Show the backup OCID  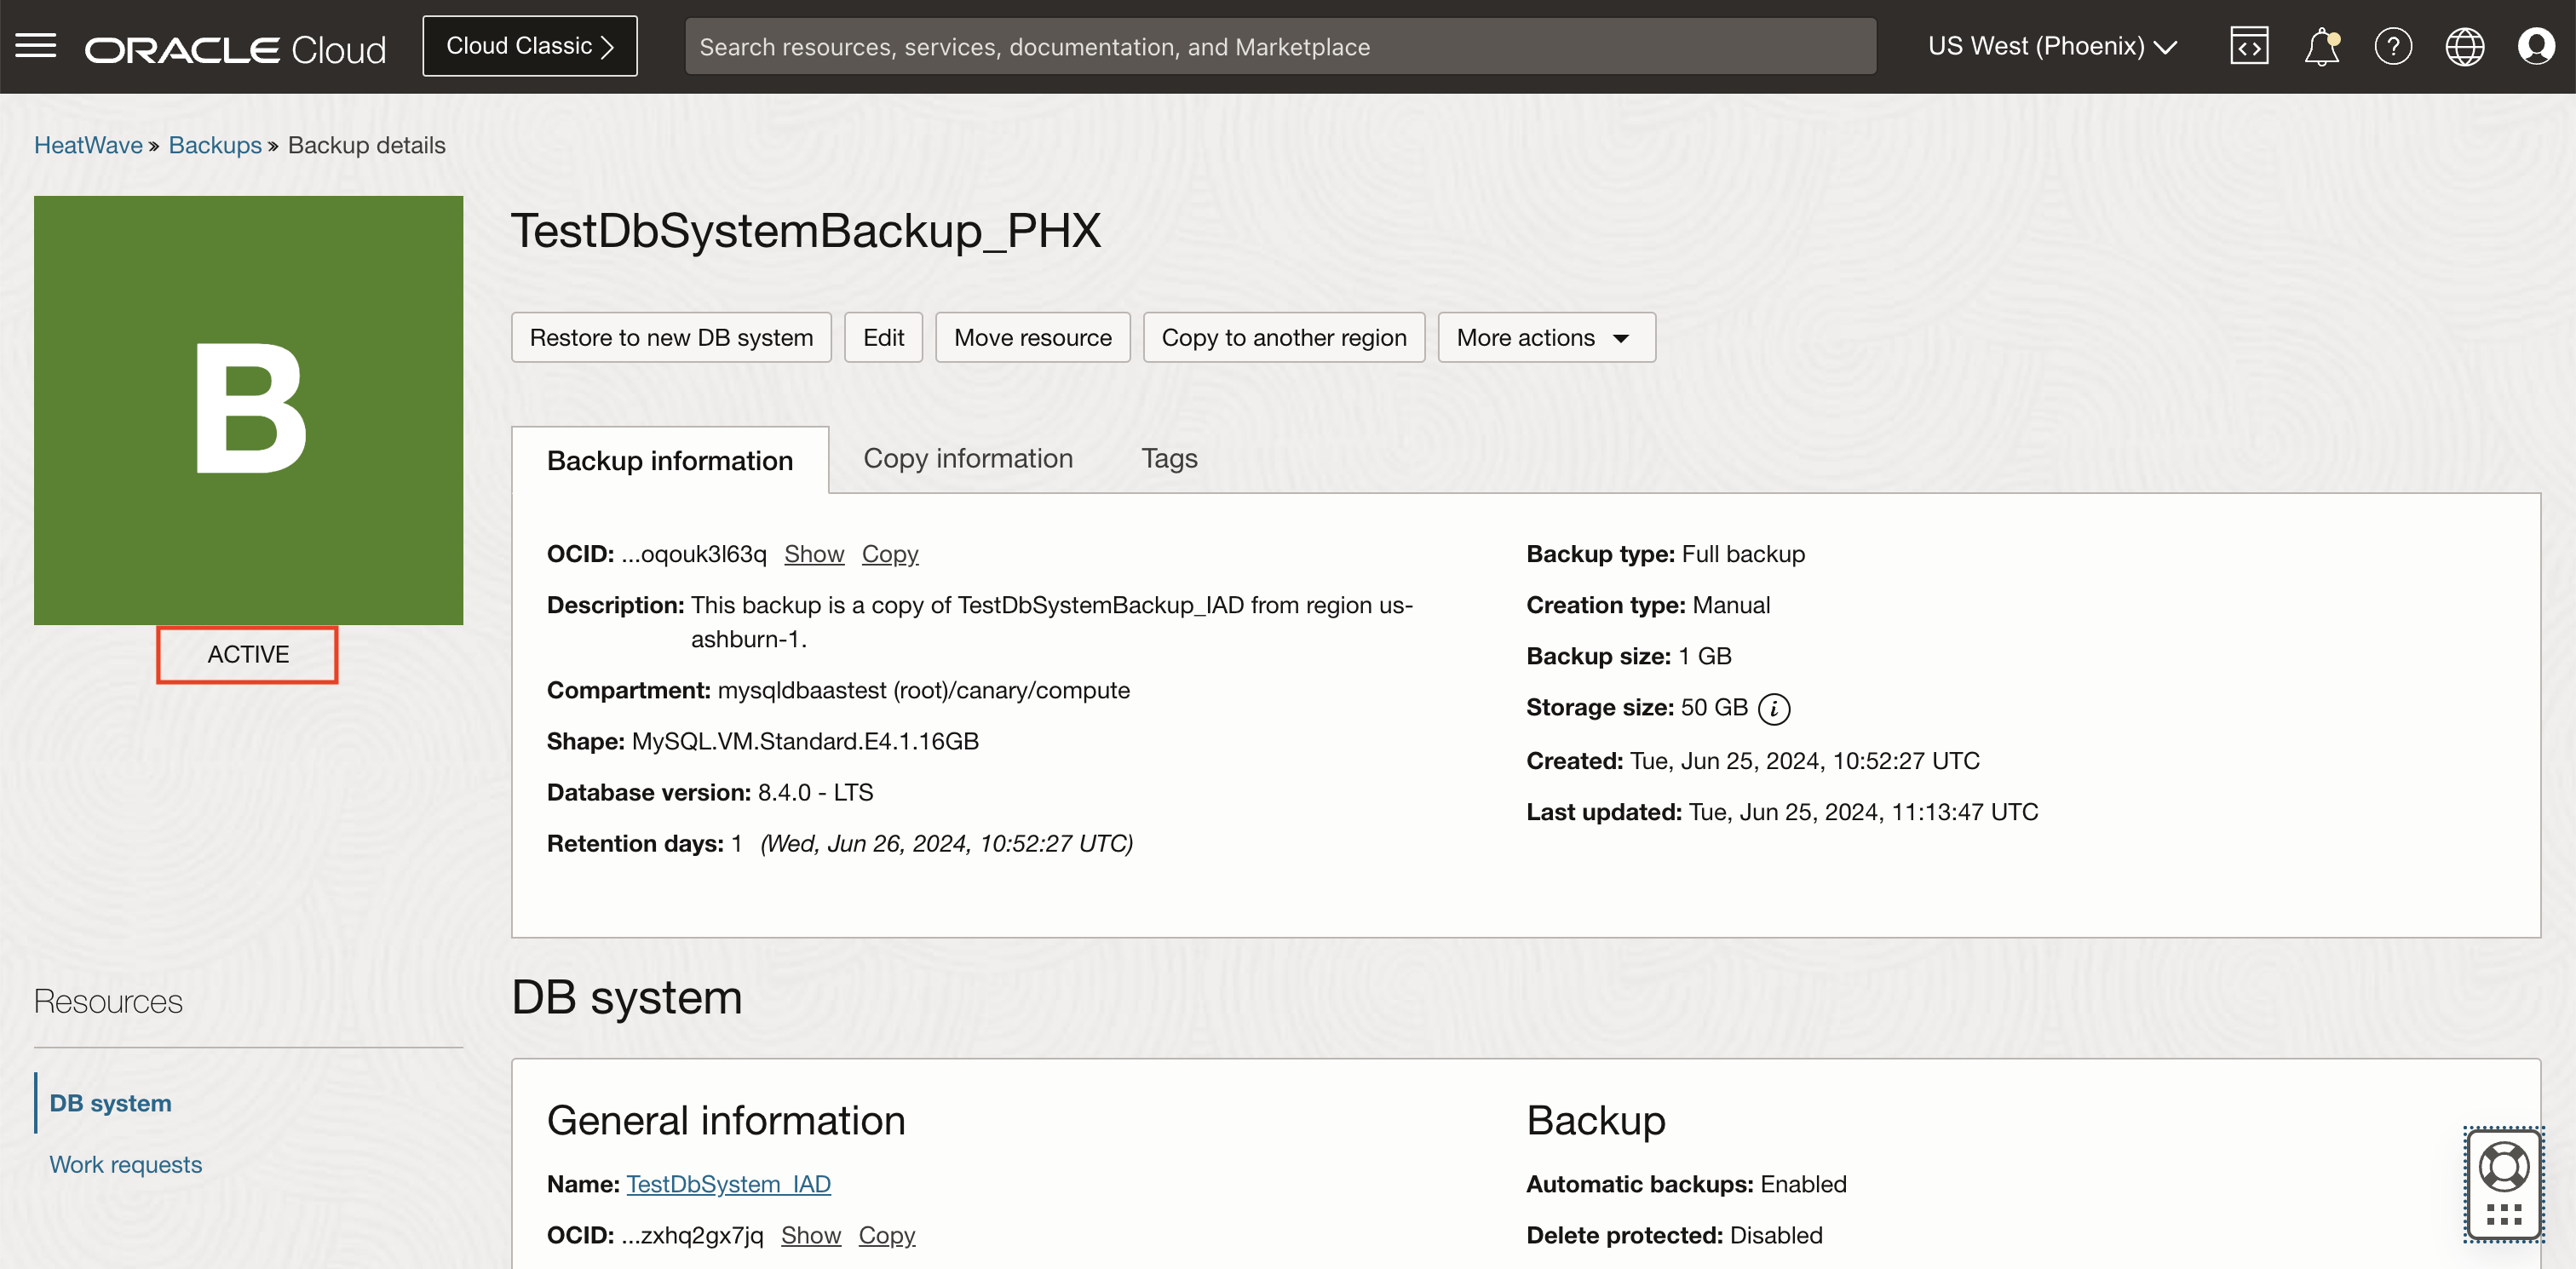[813, 554]
